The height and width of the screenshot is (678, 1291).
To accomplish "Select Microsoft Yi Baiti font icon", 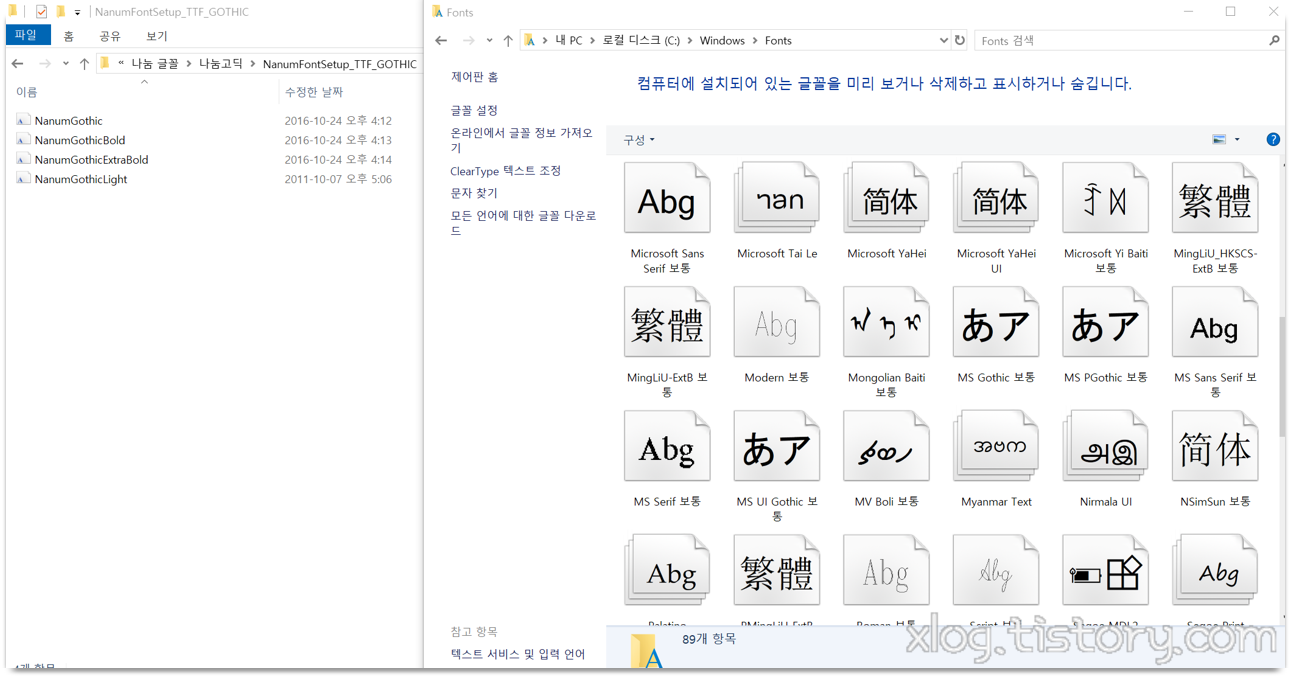I will [1105, 199].
